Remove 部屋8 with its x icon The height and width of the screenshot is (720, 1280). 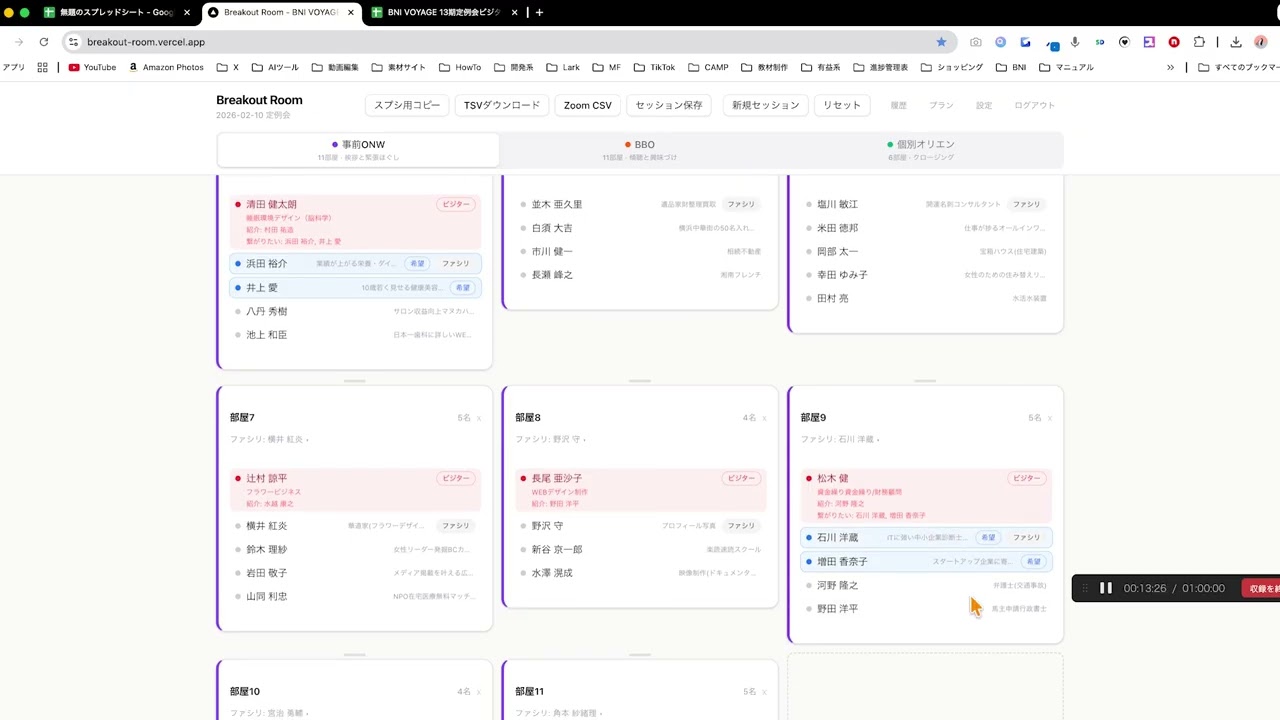(764, 418)
